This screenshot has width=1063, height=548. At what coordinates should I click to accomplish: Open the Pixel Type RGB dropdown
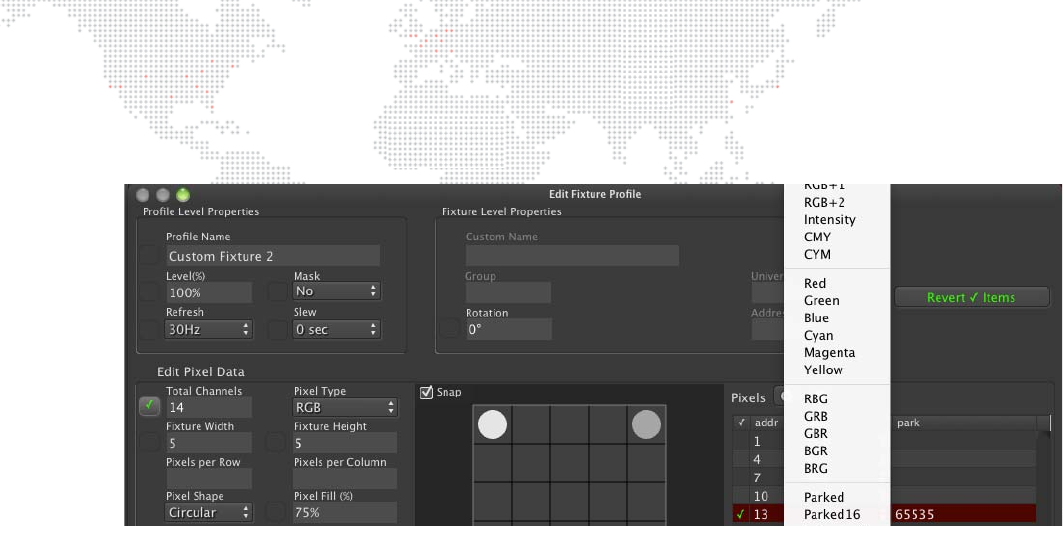[345, 408]
